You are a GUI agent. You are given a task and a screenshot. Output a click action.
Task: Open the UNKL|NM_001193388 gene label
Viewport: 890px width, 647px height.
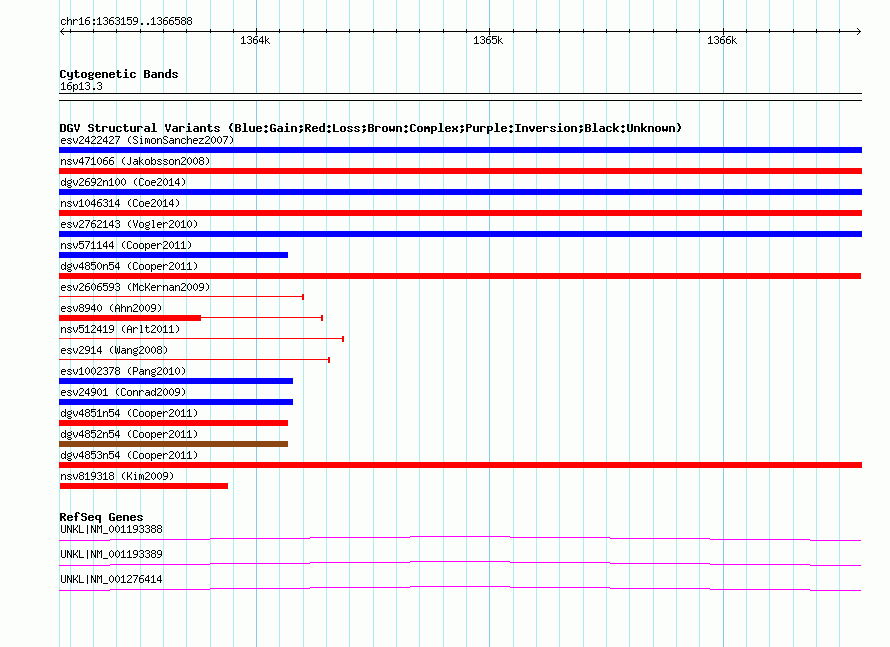(111, 529)
